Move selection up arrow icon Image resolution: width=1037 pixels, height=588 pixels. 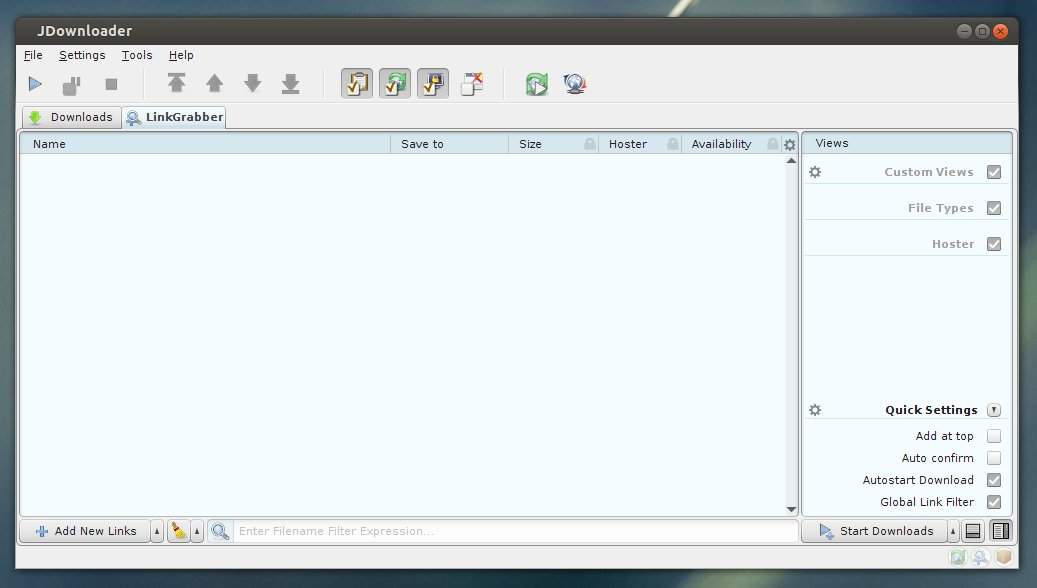pyautogui.click(x=214, y=83)
